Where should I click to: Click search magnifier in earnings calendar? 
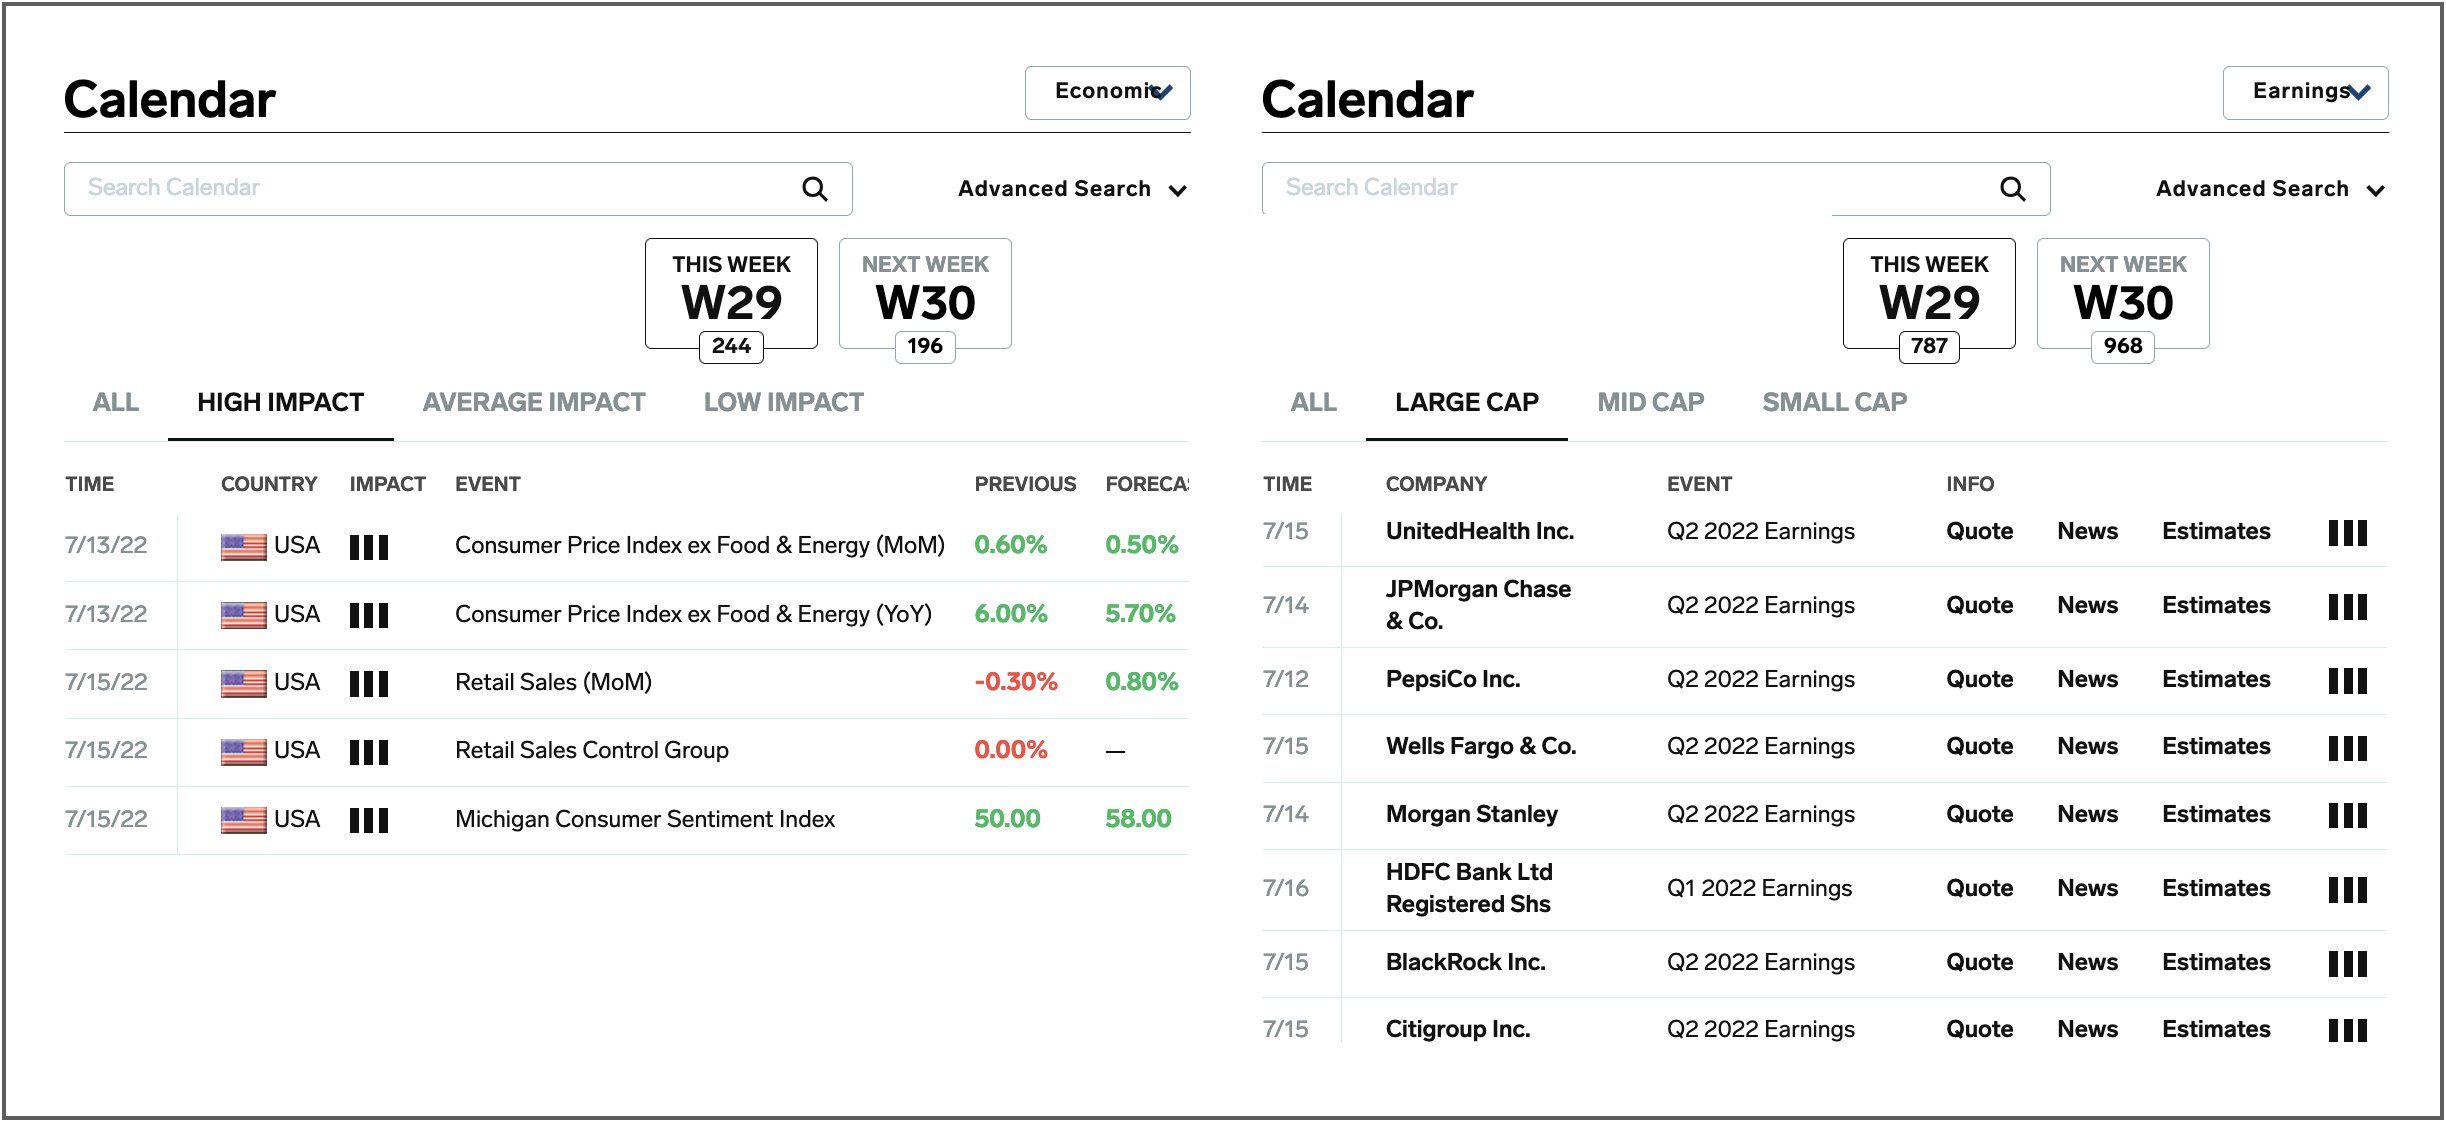[x=2012, y=189]
